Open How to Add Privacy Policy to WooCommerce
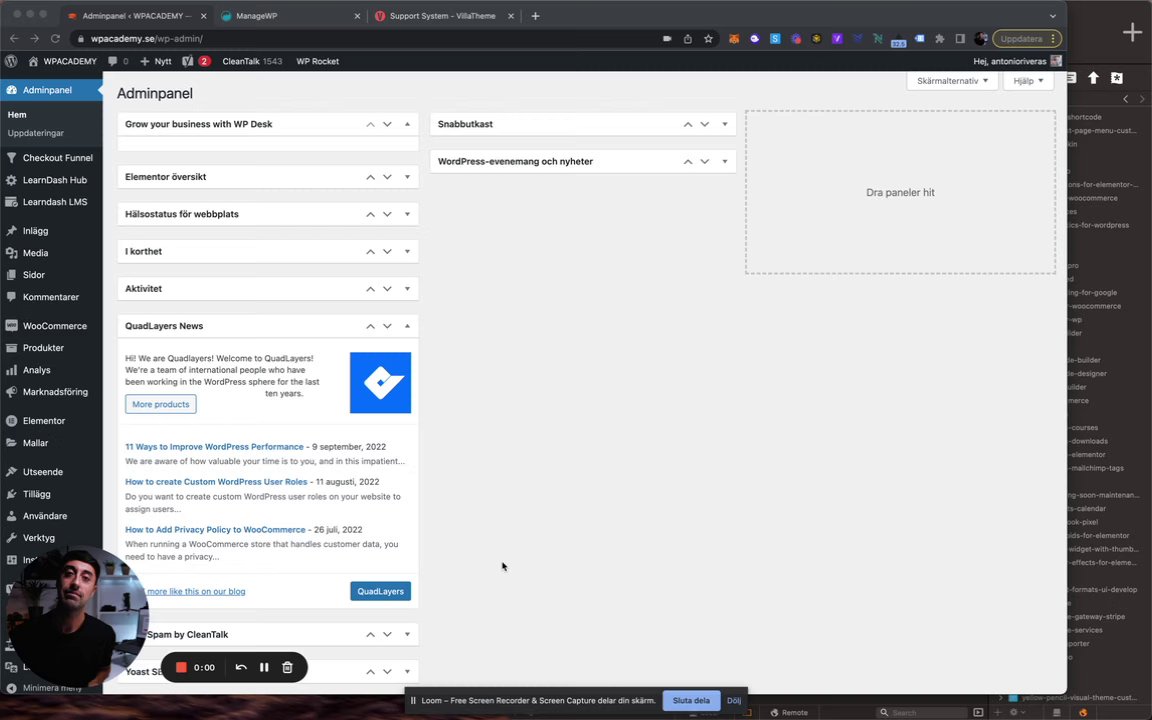Image resolution: width=1152 pixels, height=720 pixels. point(215,530)
